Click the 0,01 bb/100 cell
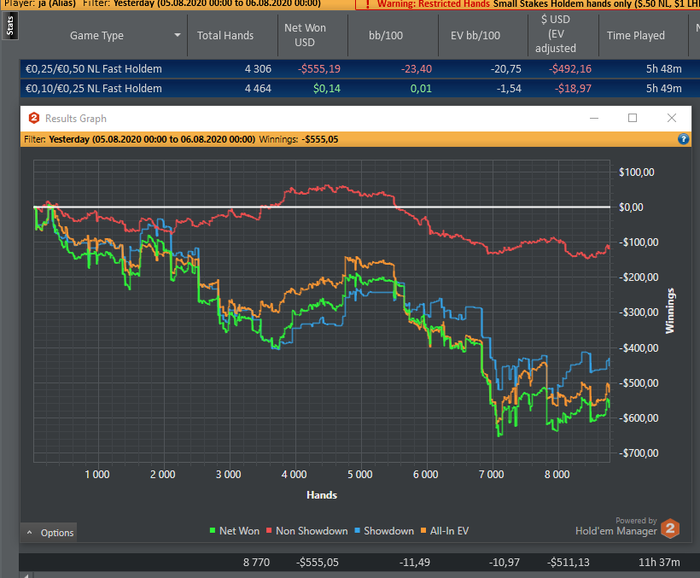Viewport: 700px width, 578px height. 421,88
